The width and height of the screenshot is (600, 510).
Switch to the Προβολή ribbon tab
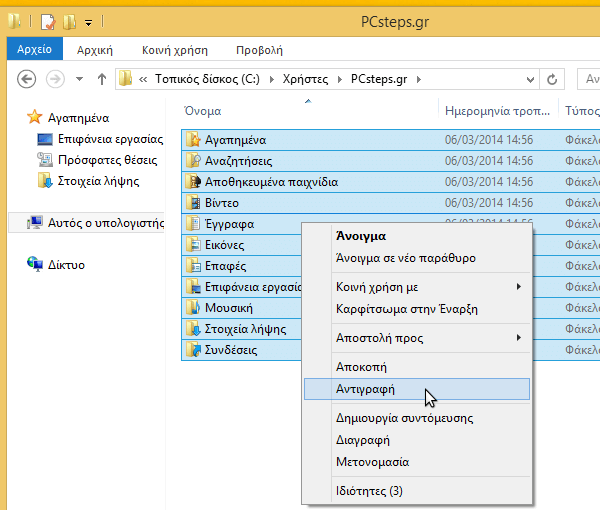(x=259, y=50)
